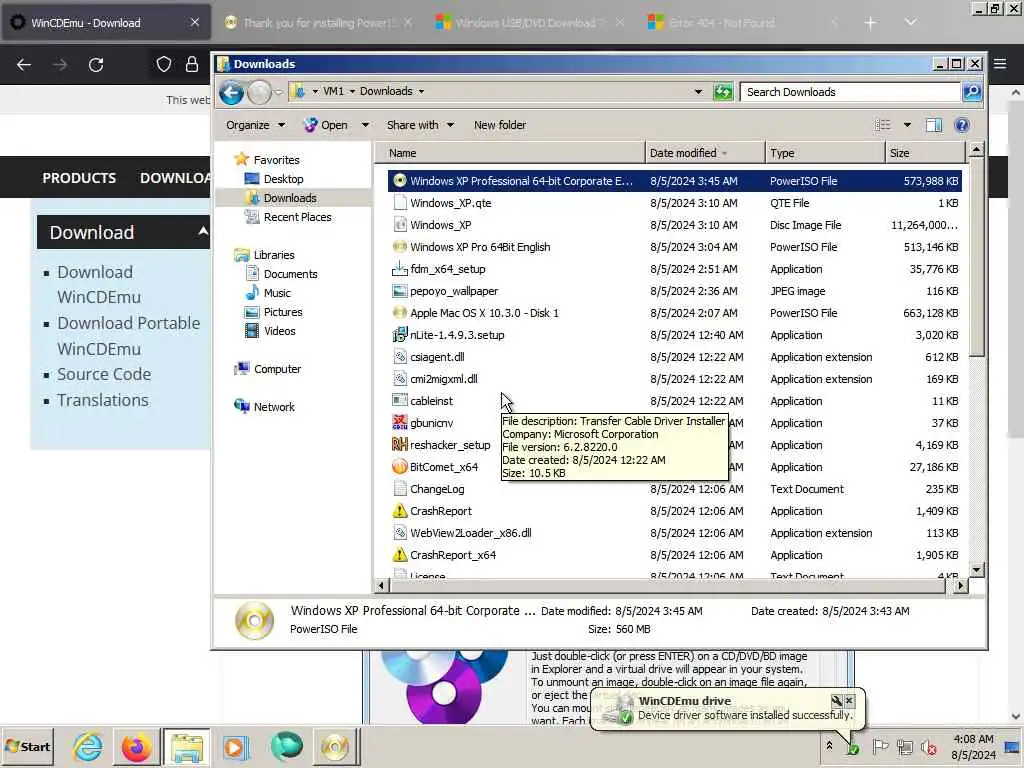The image size is (1024, 768).
Task: Switch to the Windows USB/DVD Download tab
Action: pyautogui.click(x=530, y=23)
